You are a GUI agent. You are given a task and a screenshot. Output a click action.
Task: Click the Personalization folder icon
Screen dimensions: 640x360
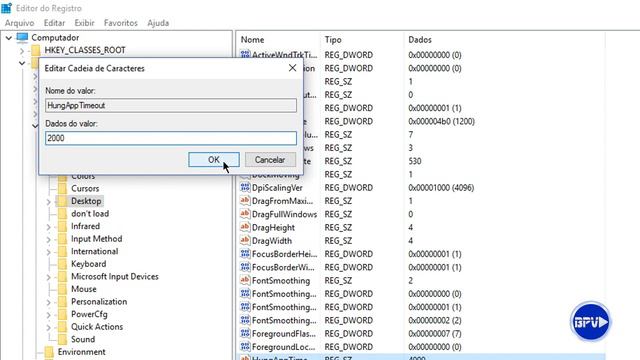point(62,302)
